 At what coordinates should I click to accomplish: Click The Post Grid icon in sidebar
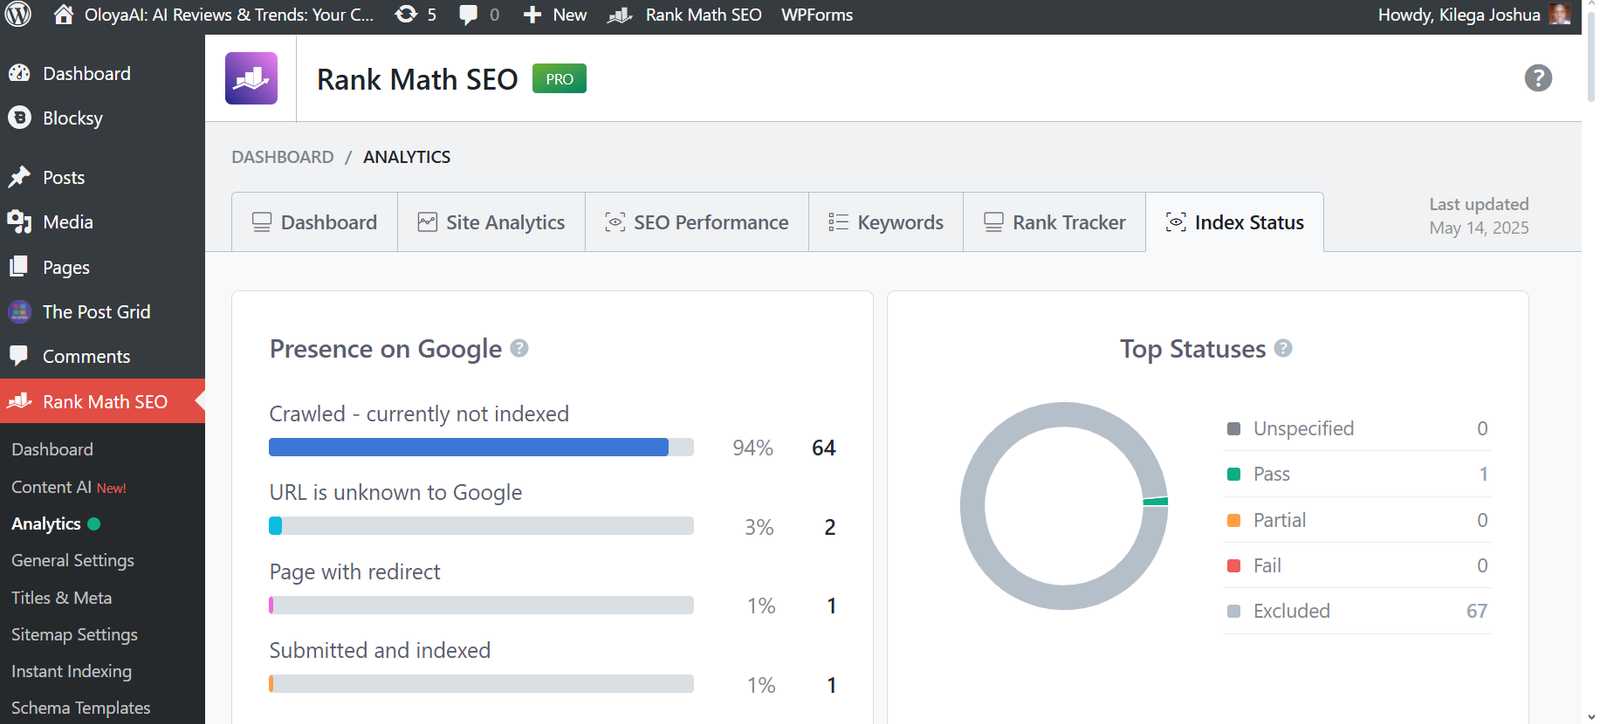pos(19,311)
